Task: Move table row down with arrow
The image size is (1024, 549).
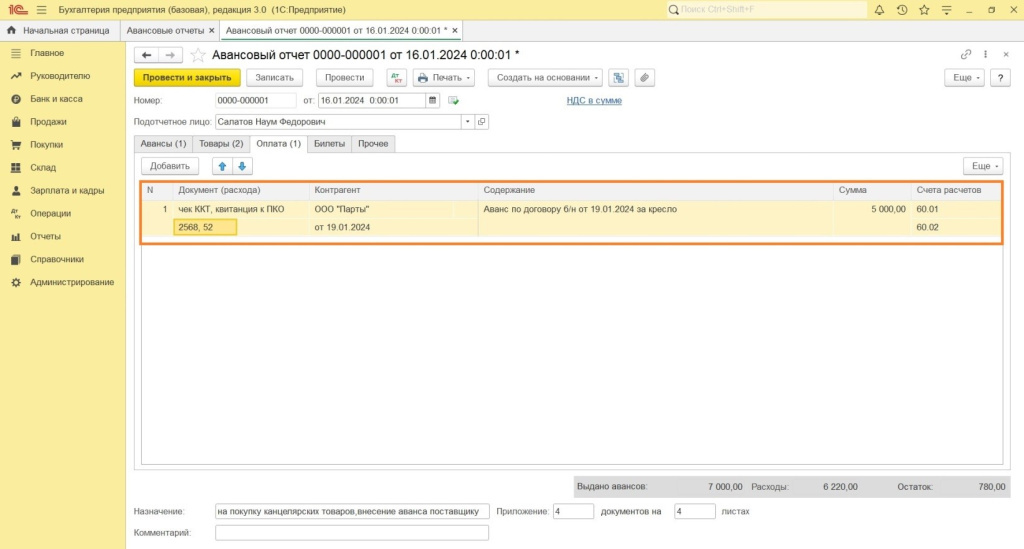Action: click(242, 166)
